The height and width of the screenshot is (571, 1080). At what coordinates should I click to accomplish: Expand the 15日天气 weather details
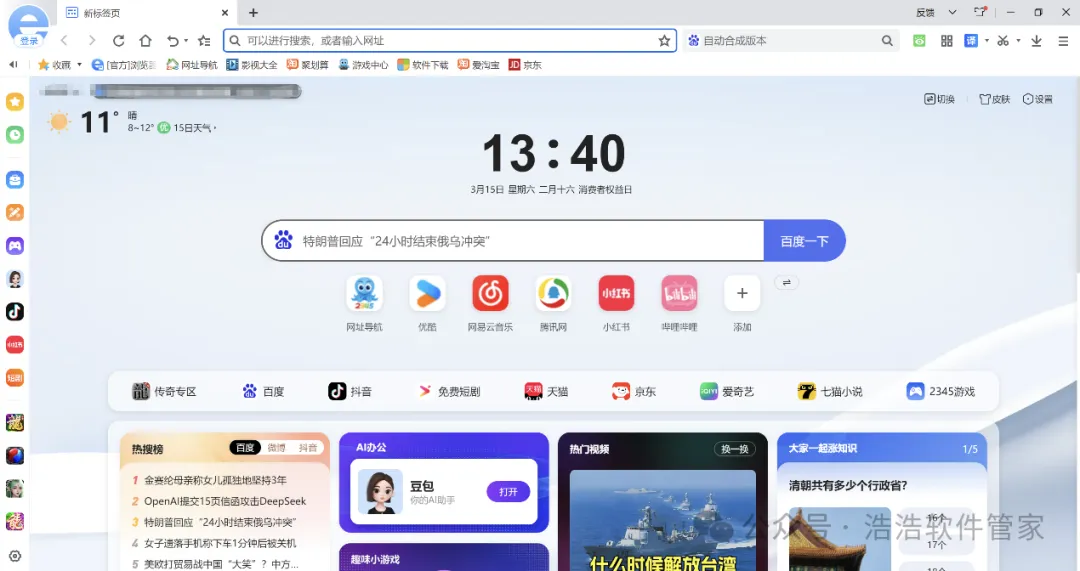[x=194, y=128]
